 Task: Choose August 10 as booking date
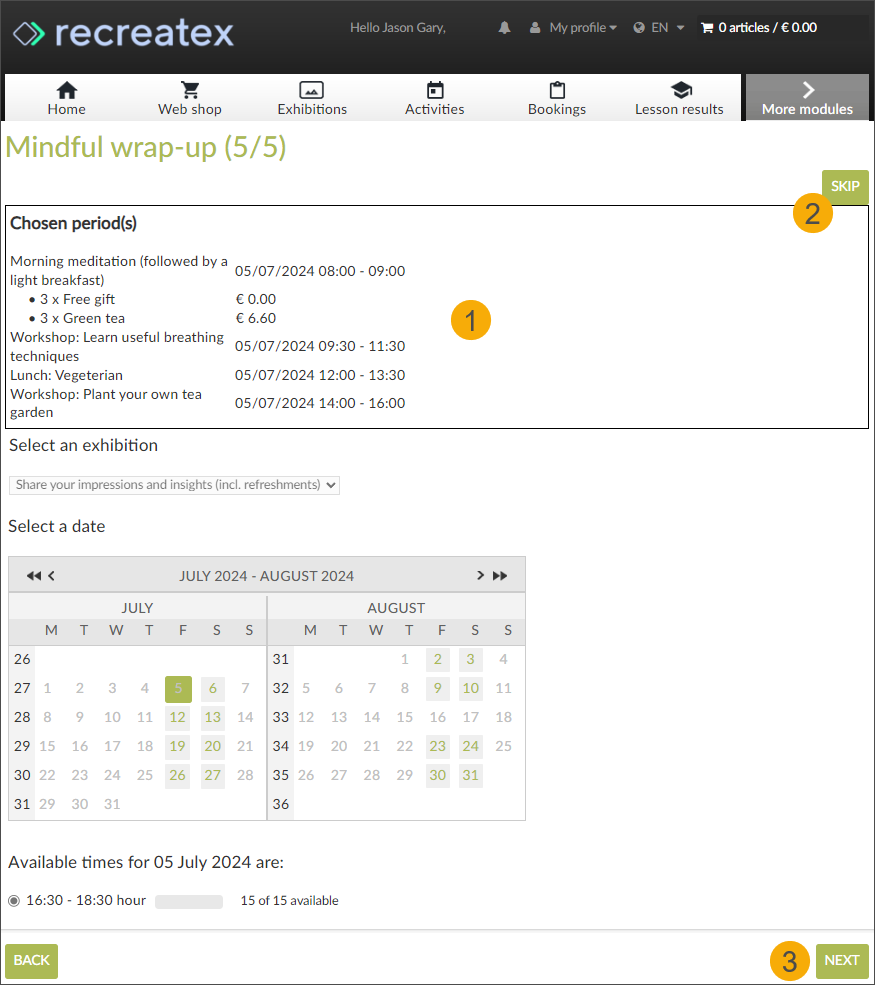pyautogui.click(x=470, y=688)
